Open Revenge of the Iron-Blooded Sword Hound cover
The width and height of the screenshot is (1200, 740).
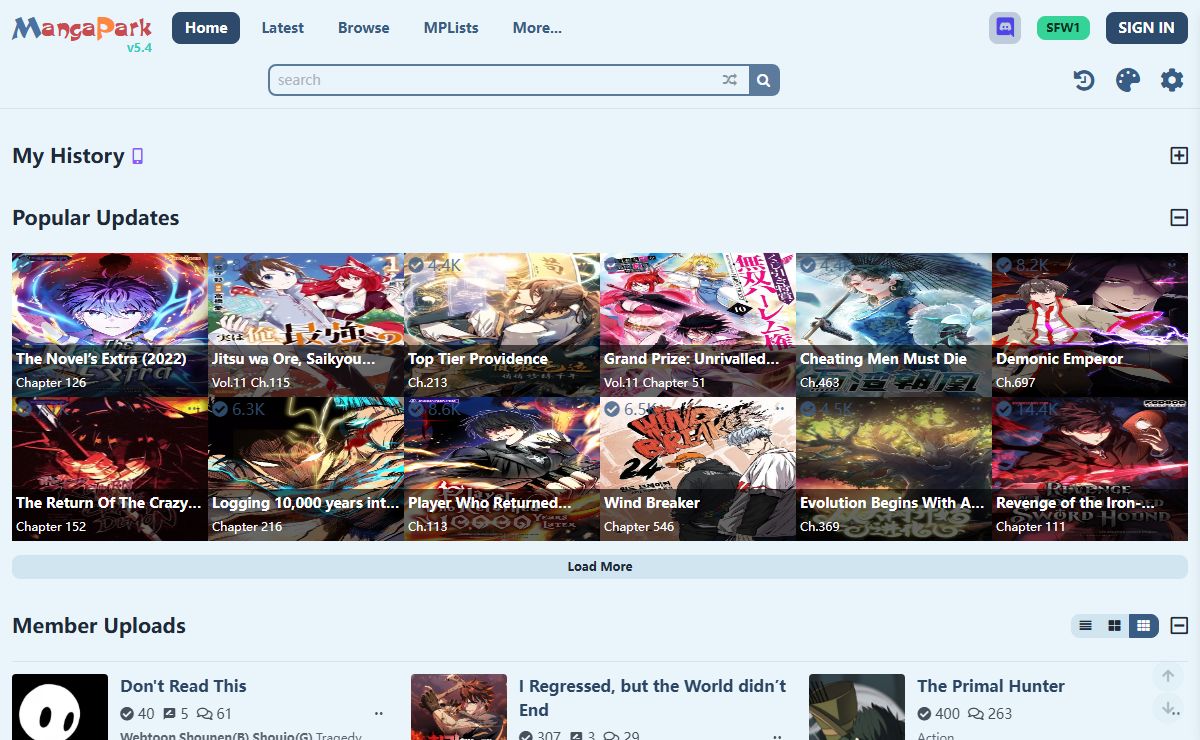click(1090, 469)
